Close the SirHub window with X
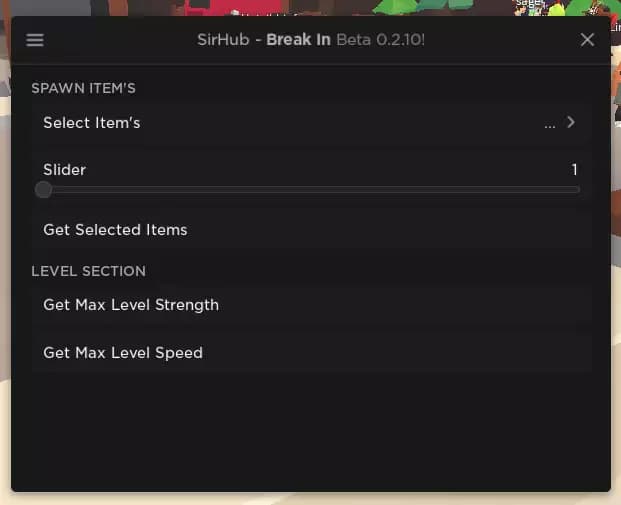 pos(587,40)
